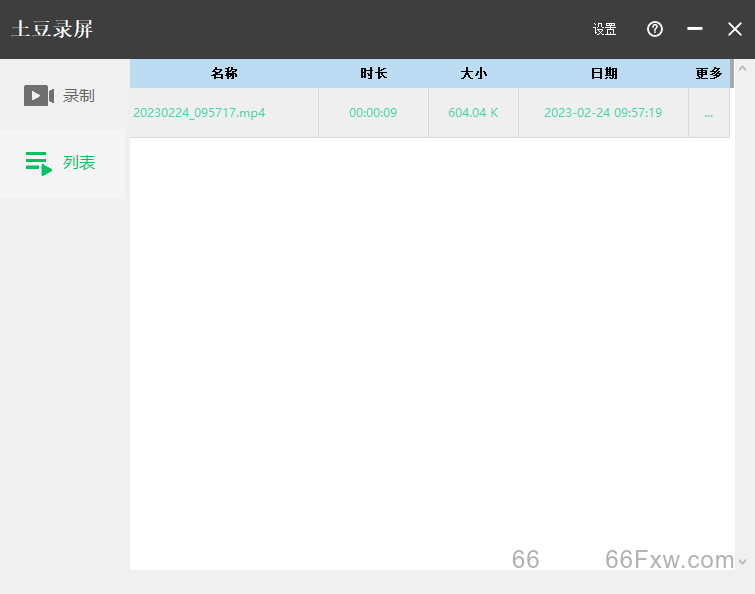Sort by 名称 column header
The width and height of the screenshot is (755, 594).
coord(224,74)
